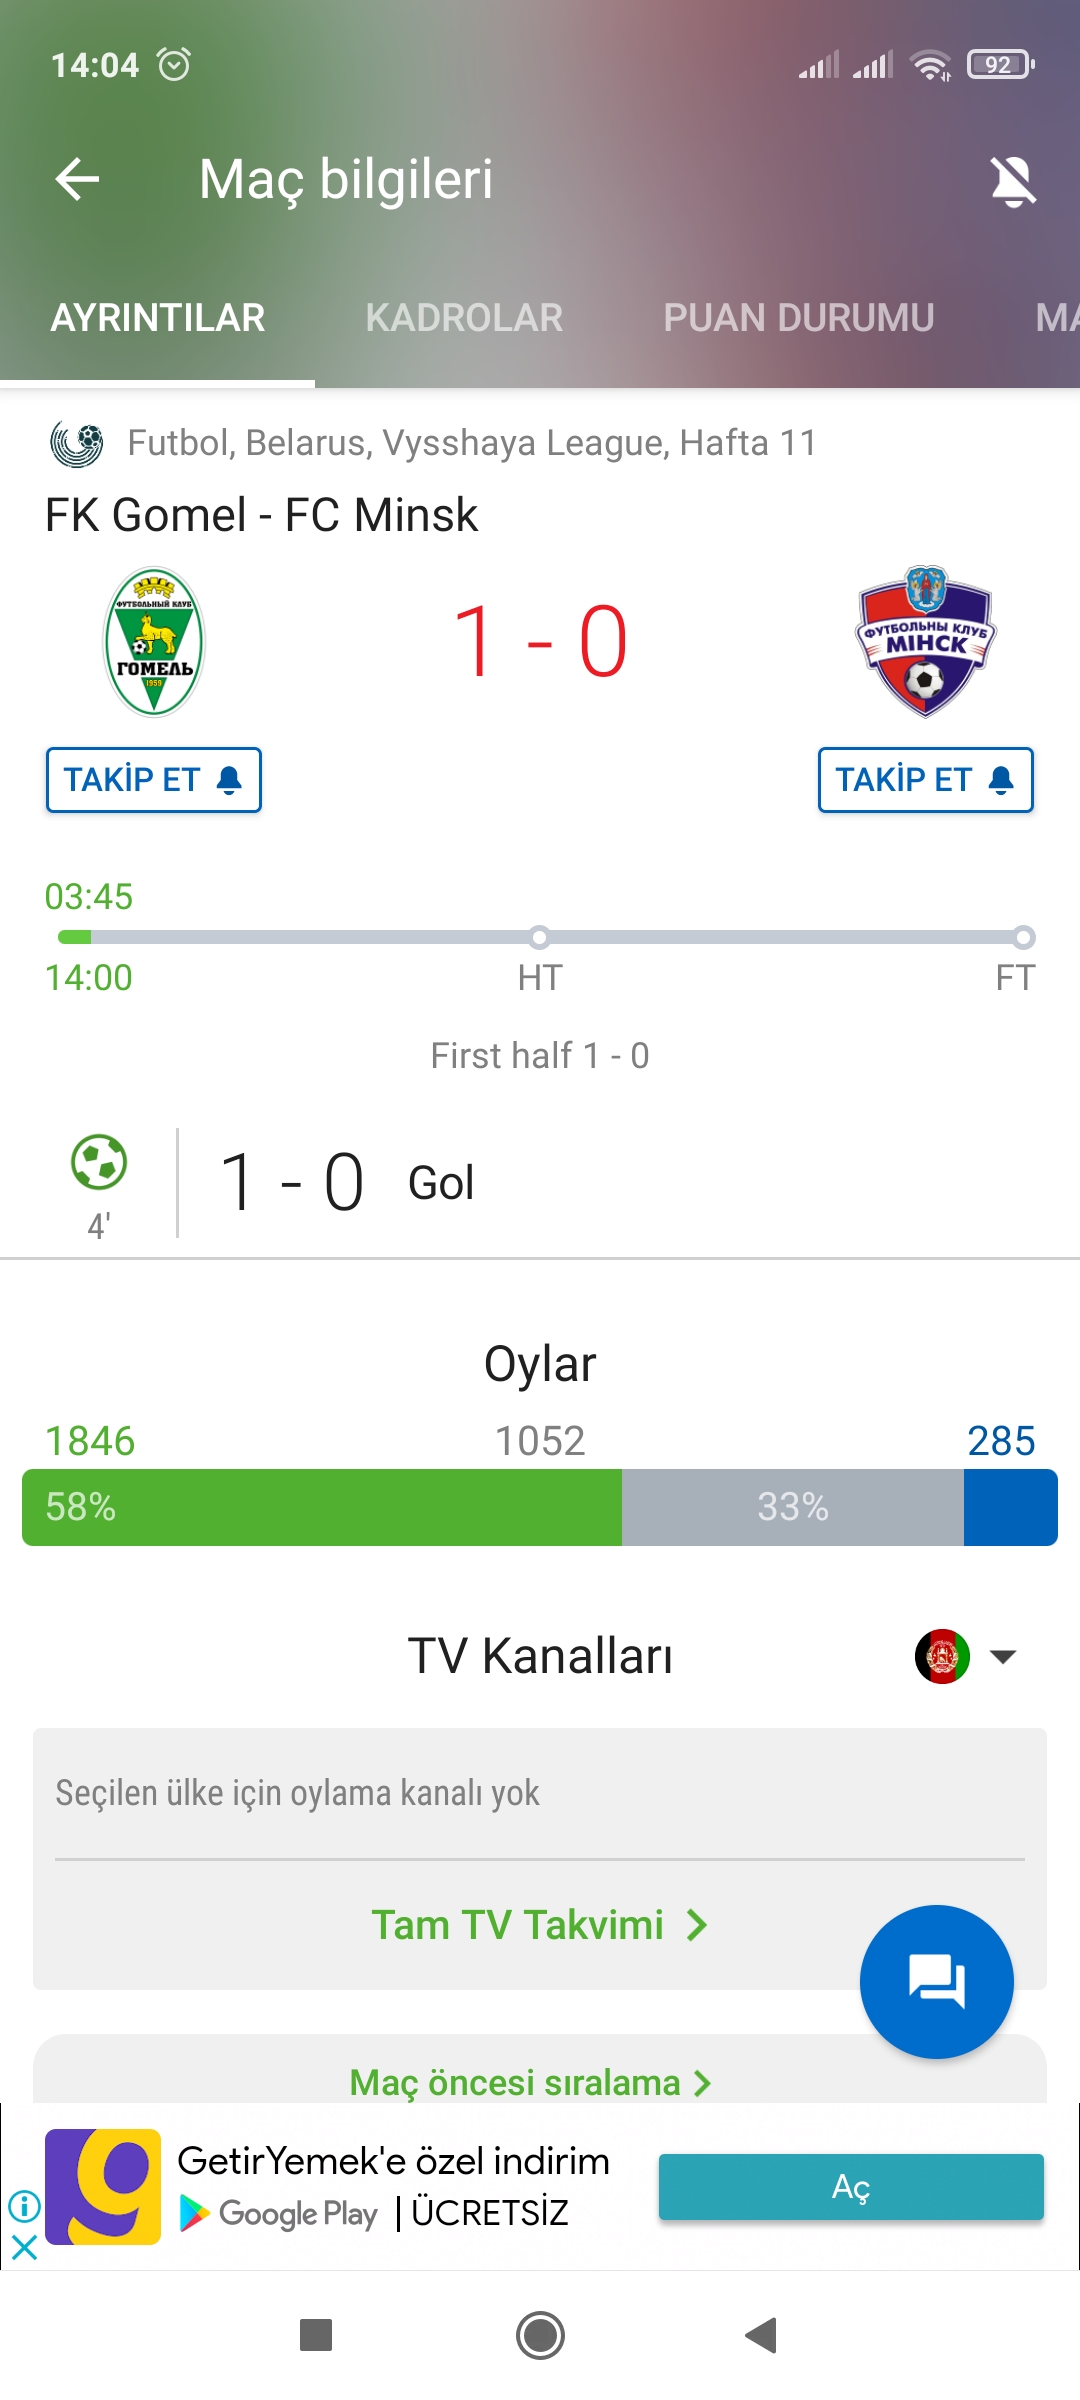The height and width of the screenshot is (2400, 1080).
Task: Expand the TV channels country dropdown arrow
Action: [x=1003, y=1657]
